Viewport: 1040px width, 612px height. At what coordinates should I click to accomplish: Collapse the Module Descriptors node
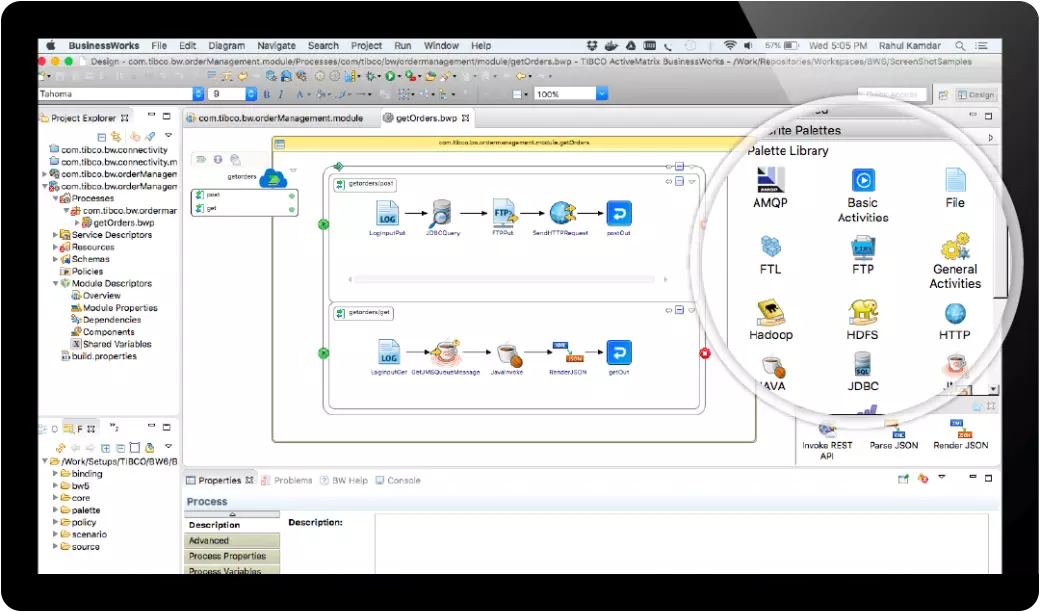tap(55, 283)
